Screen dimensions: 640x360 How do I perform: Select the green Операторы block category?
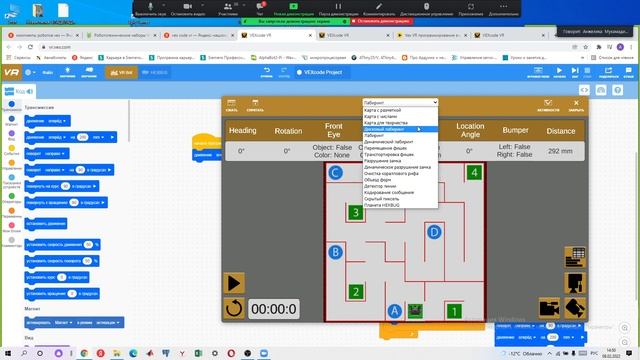11,196
